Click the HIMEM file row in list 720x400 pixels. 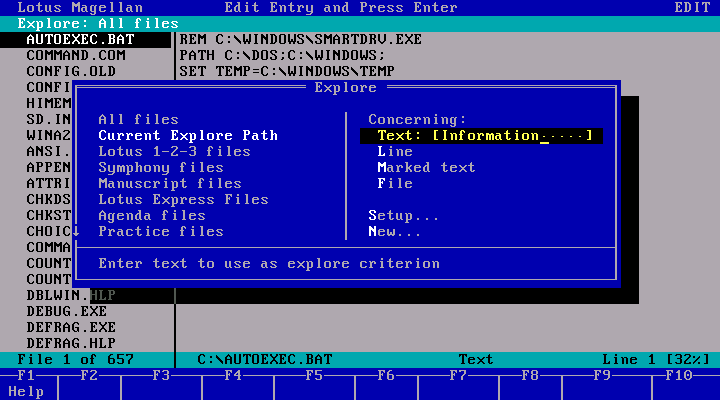pyautogui.click(x=49, y=103)
